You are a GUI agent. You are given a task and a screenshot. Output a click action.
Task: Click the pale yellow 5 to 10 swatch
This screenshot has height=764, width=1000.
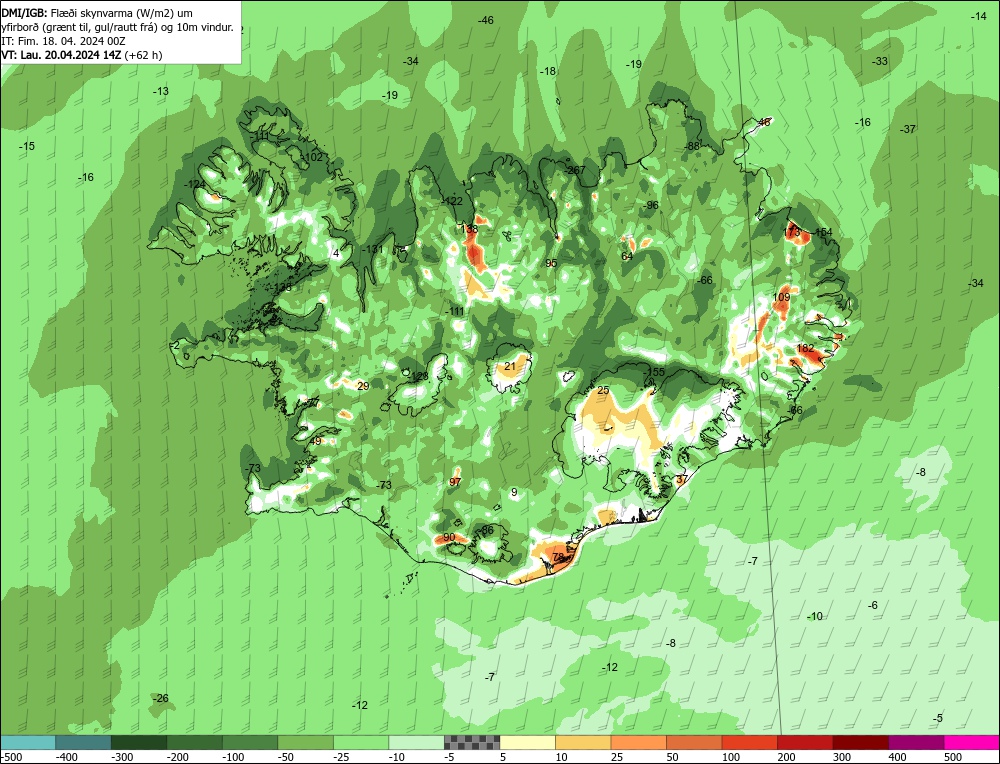click(527, 742)
